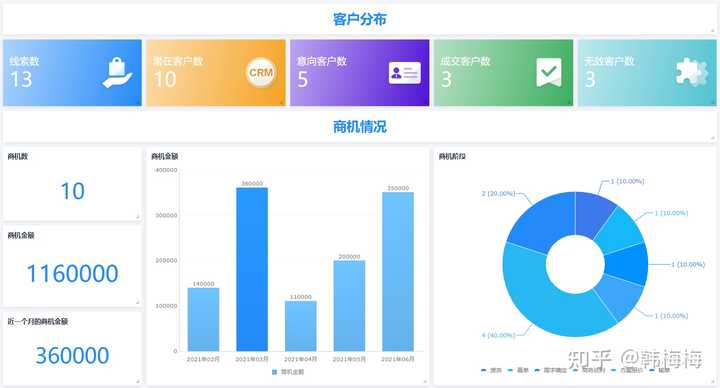Image resolution: width=720 pixels, height=388 pixels.
Task: Open the 意向客户数 label on purple card
Action: tap(321, 61)
